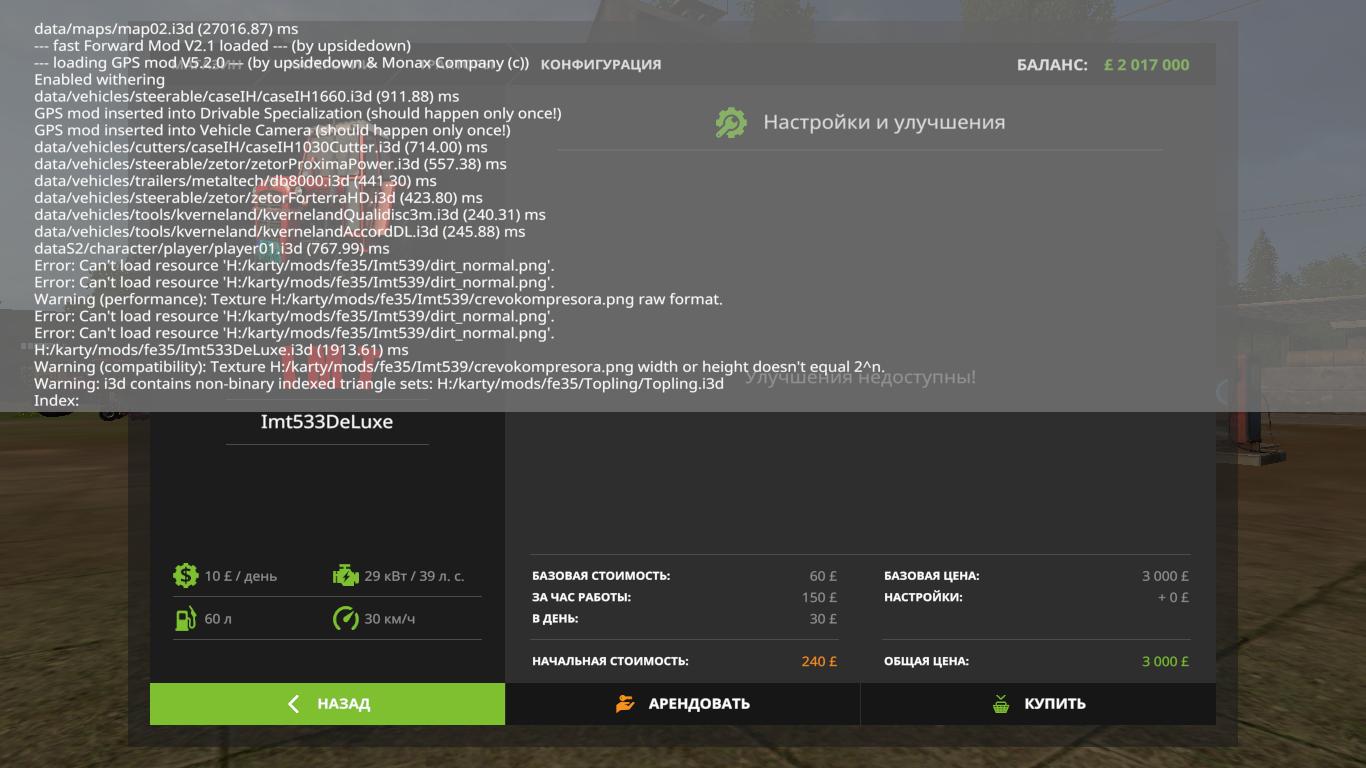Click the balance amount £ 2 017 000
This screenshot has height=768, width=1366.
pyautogui.click(x=1147, y=65)
